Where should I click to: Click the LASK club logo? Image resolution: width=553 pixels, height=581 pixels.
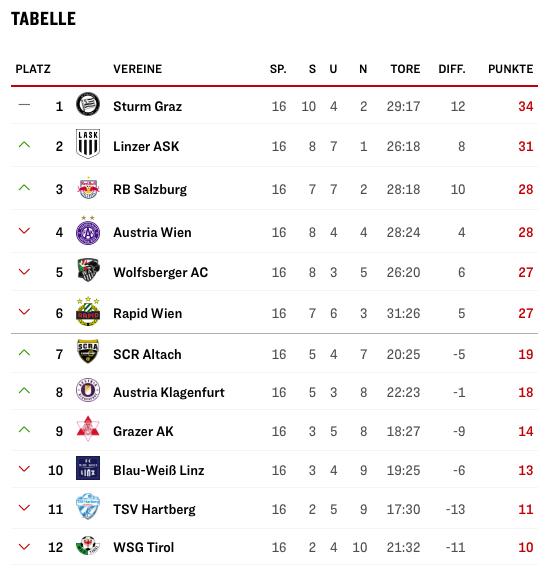click(x=88, y=144)
